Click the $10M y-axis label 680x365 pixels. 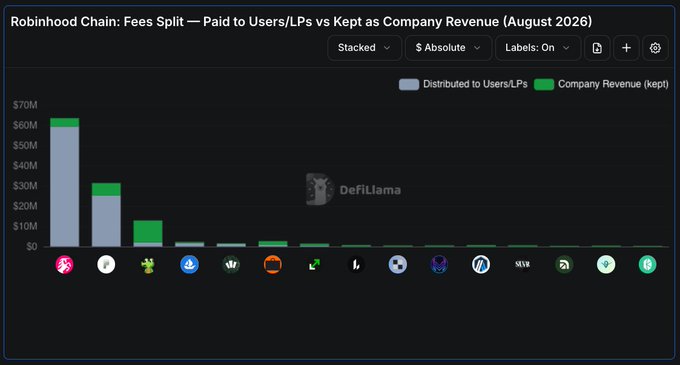pos(25,226)
